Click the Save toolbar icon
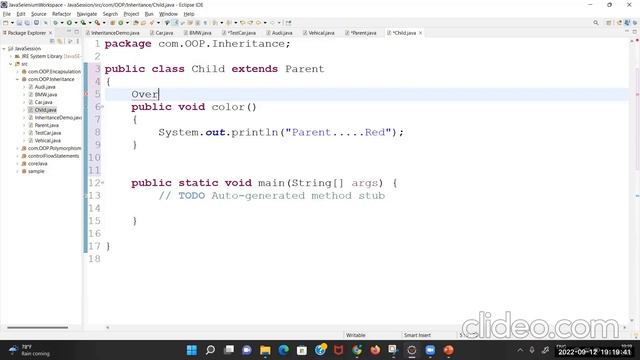Screen dimensions: 640x360 point(19,23)
